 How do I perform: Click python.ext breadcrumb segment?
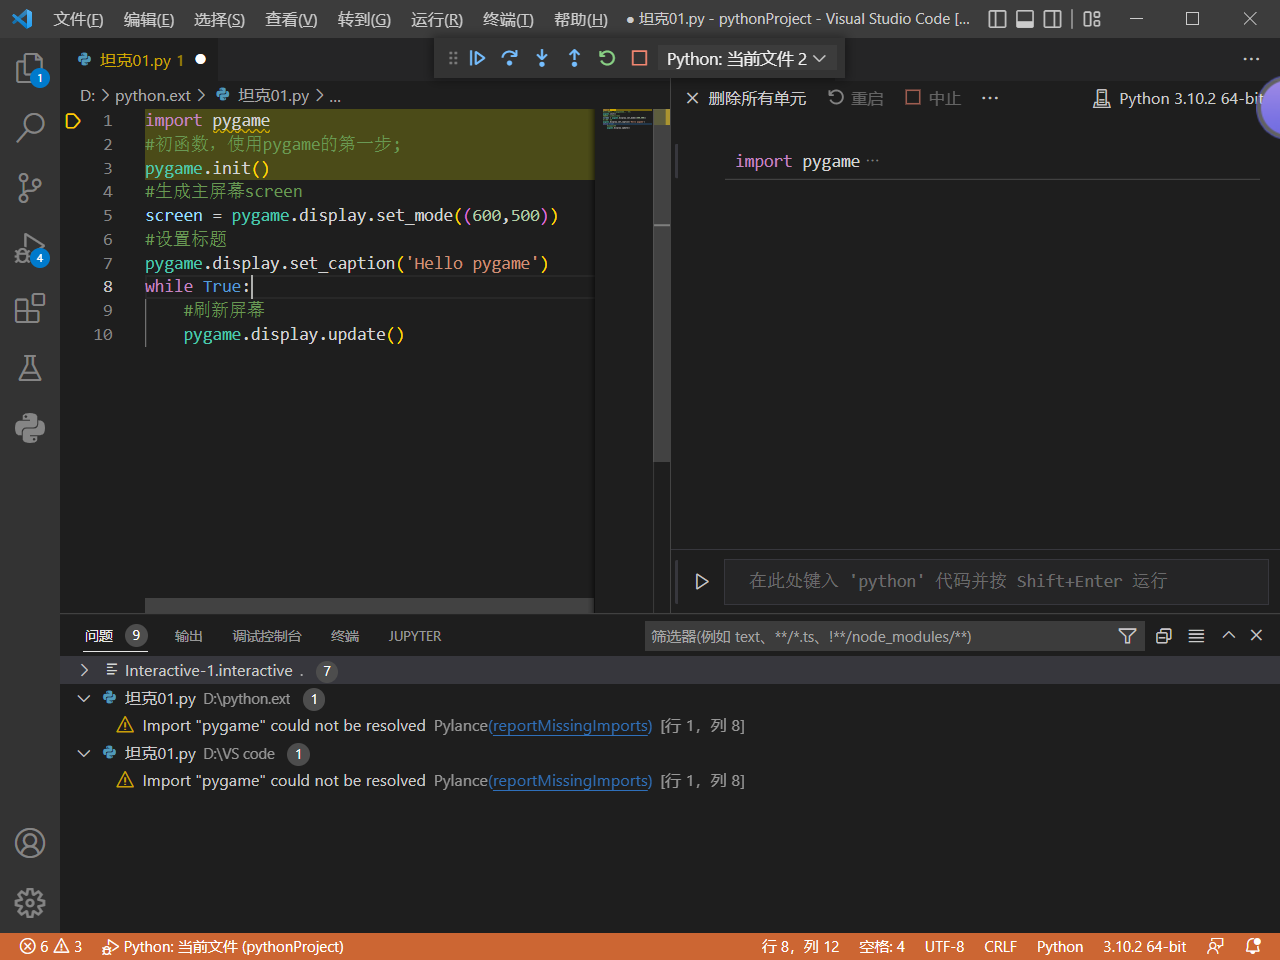(x=153, y=95)
